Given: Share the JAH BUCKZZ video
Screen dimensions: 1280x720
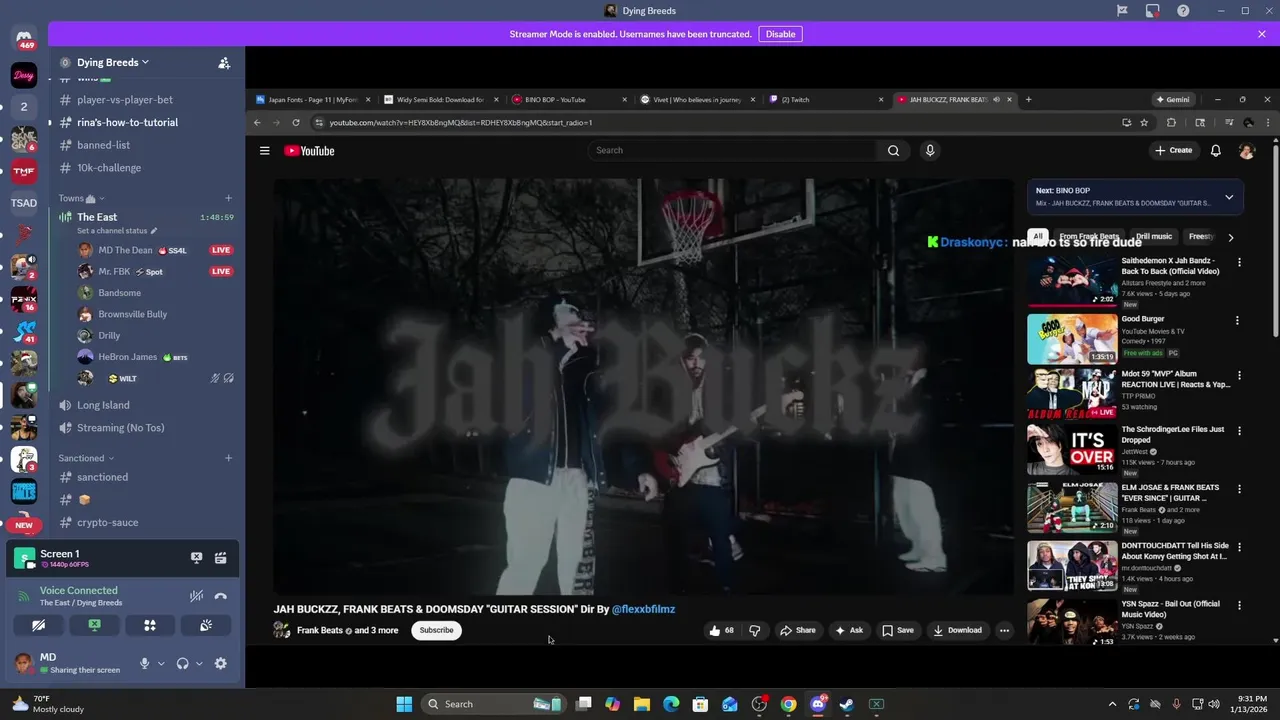Looking at the screenshot, I should click(x=797, y=630).
